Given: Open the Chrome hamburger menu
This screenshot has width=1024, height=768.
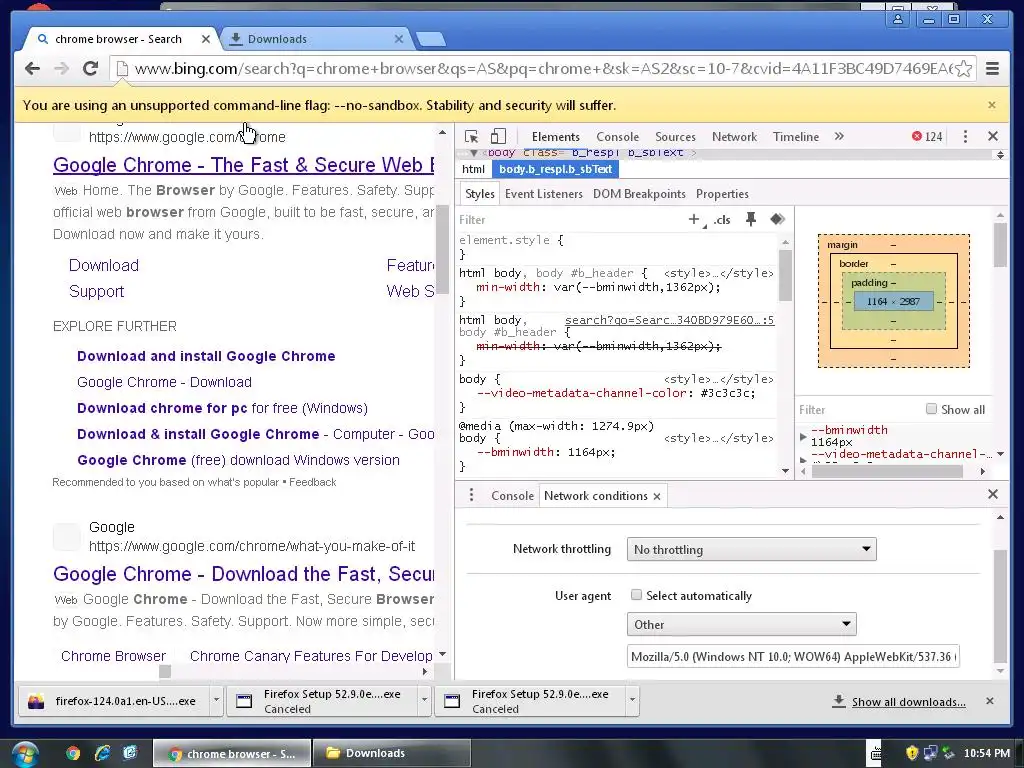Looking at the screenshot, I should coord(992,69).
